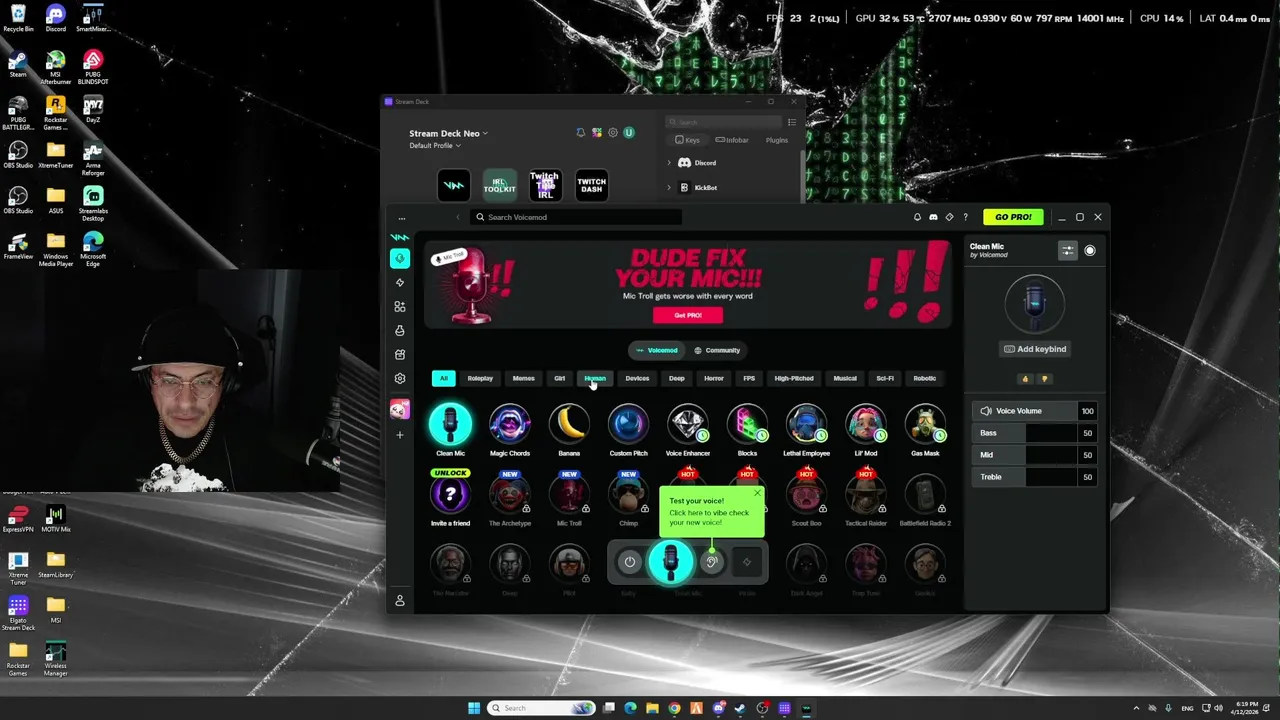Select the Clean Mic voice

click(450, 424)
